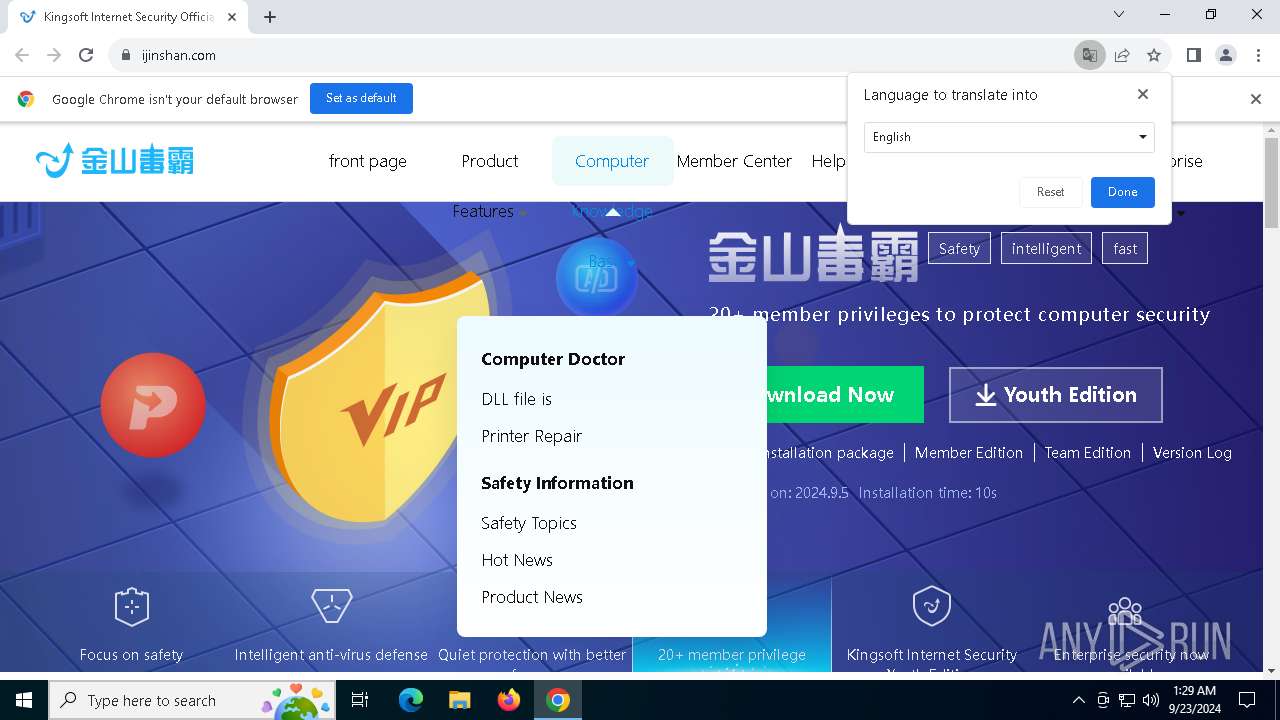The image size is (1280, 720).
Task: Click the VIP shield graphic
Action: (385, 400)
